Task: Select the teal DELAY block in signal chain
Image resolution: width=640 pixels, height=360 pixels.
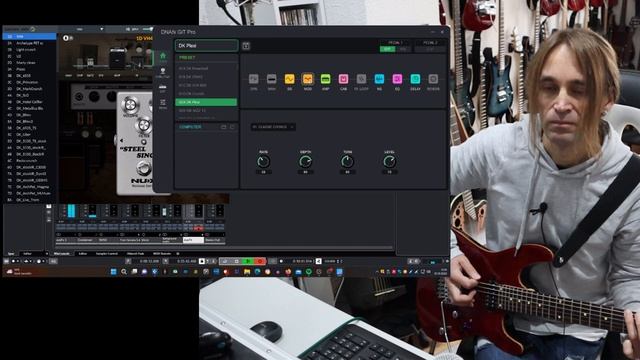Action: (415, 79)
